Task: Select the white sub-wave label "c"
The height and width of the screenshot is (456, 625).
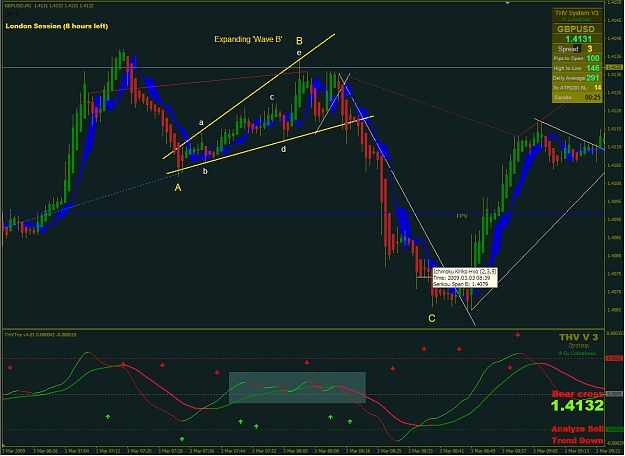Action: coord(272,97)
